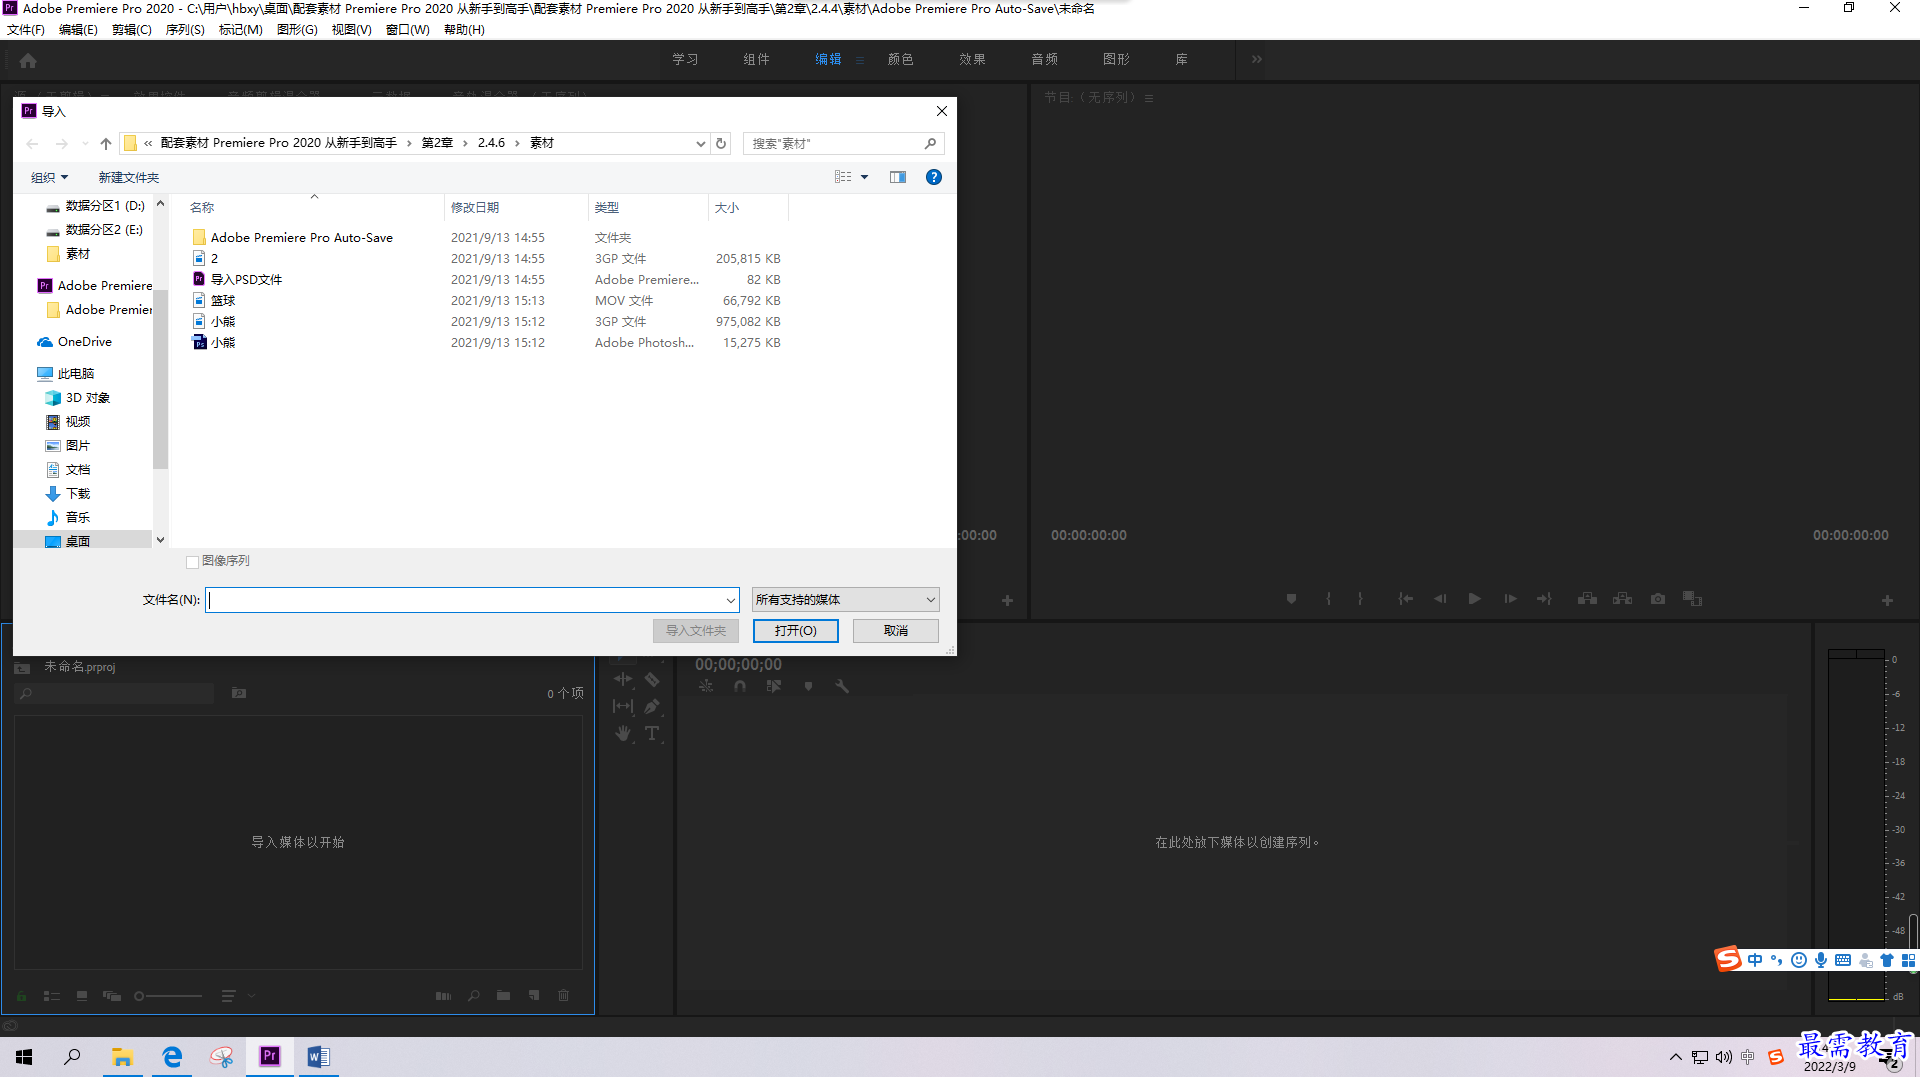Open the 组织 dropdown menu
The width and height of the screenshot is (1920, 1077).
tap(49, 177)
